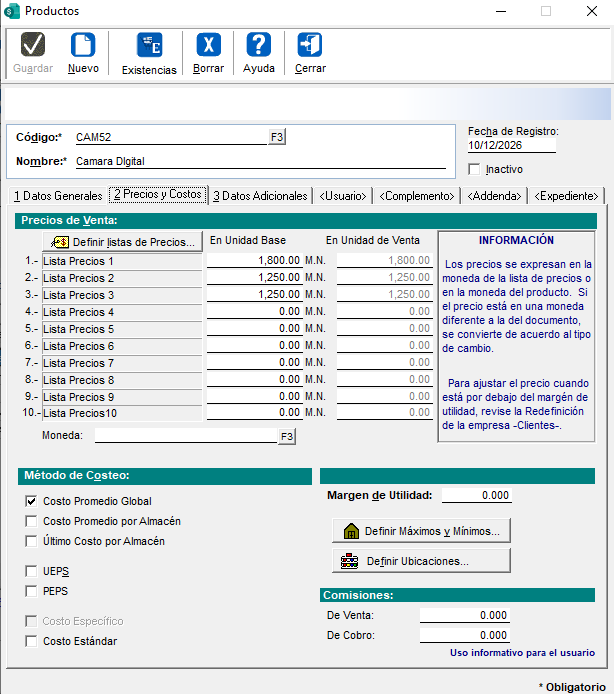The height and width of the screenshot is (694, 614).
Task: Open the <Expediente> tab
Action: coord(566,196)
